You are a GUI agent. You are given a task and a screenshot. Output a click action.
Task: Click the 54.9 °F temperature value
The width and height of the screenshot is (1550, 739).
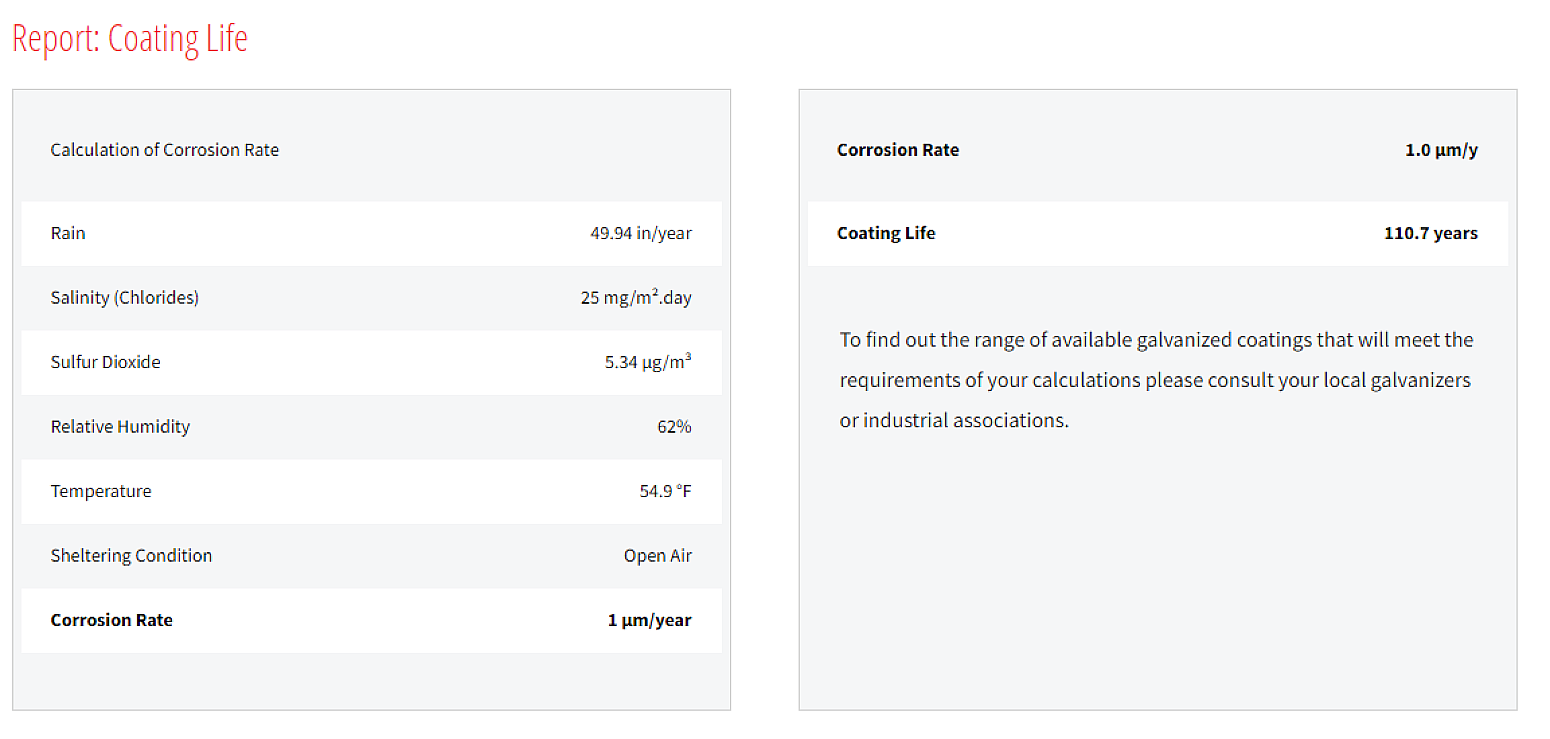point(665,491)
